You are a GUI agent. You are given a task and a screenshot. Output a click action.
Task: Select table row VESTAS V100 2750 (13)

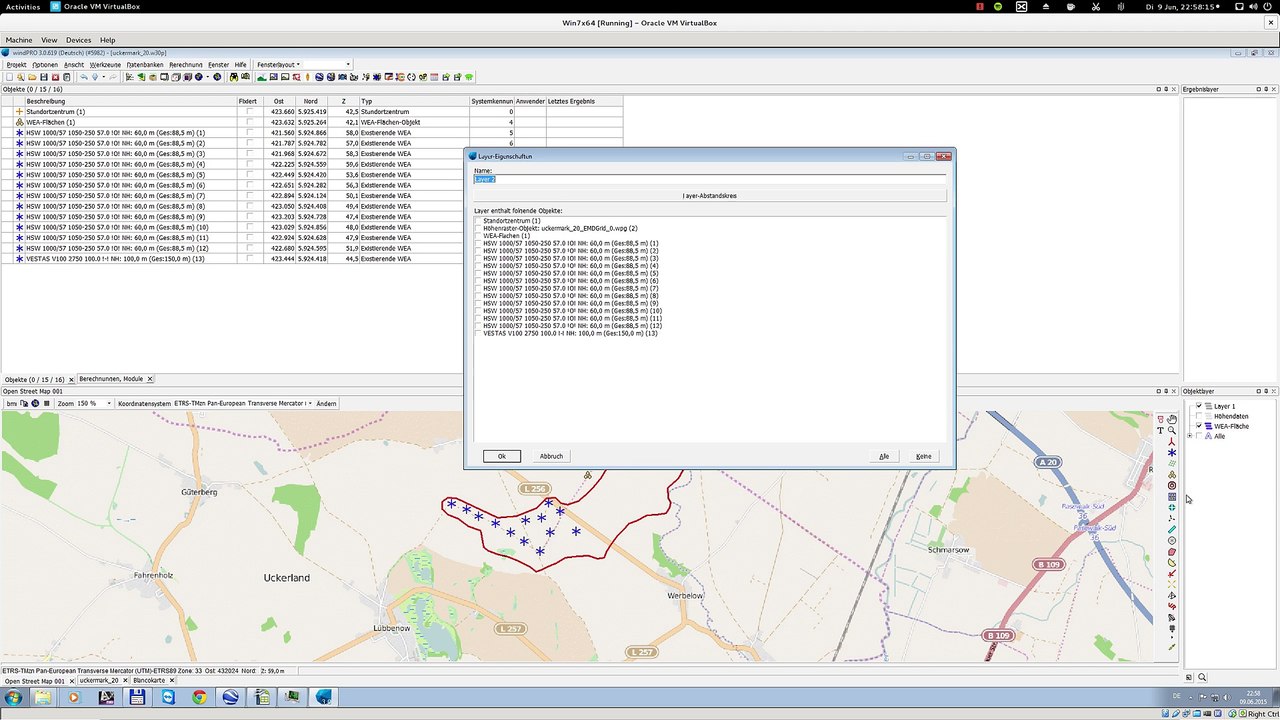[310, 259]
